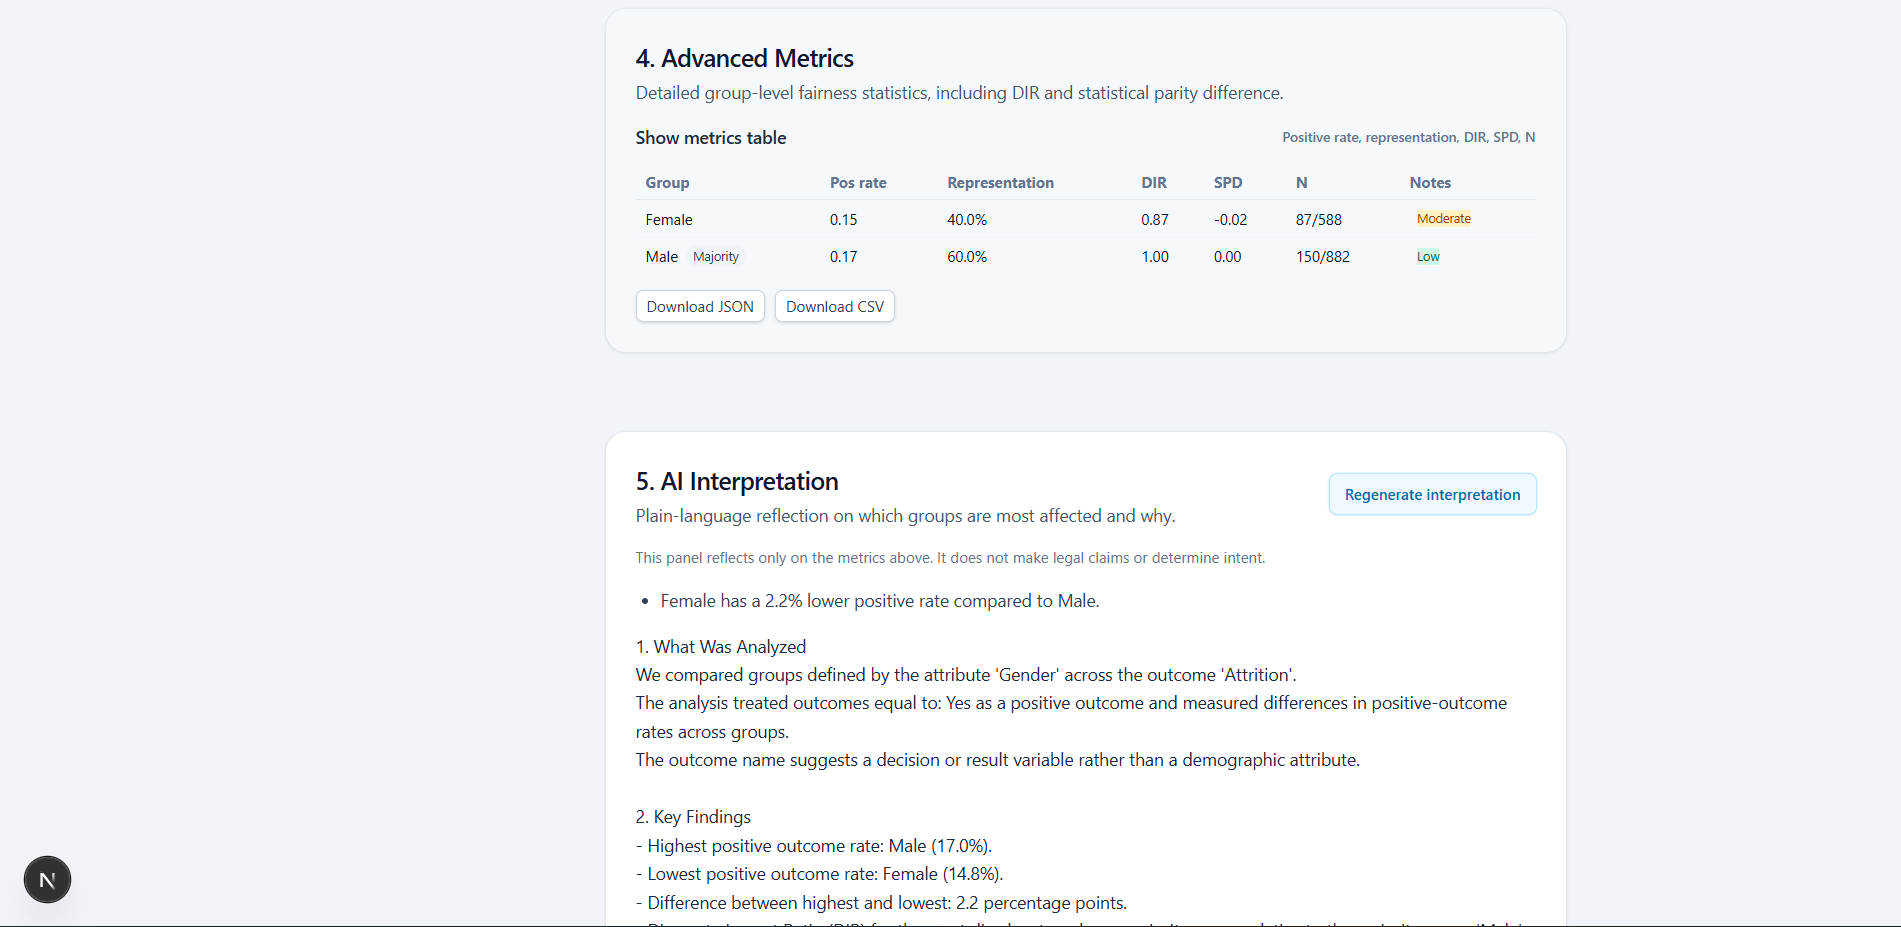Image resolution: width=1901 pixels, height=927 pixels.
Task: Click the Download CSV button
Action: 834,307
